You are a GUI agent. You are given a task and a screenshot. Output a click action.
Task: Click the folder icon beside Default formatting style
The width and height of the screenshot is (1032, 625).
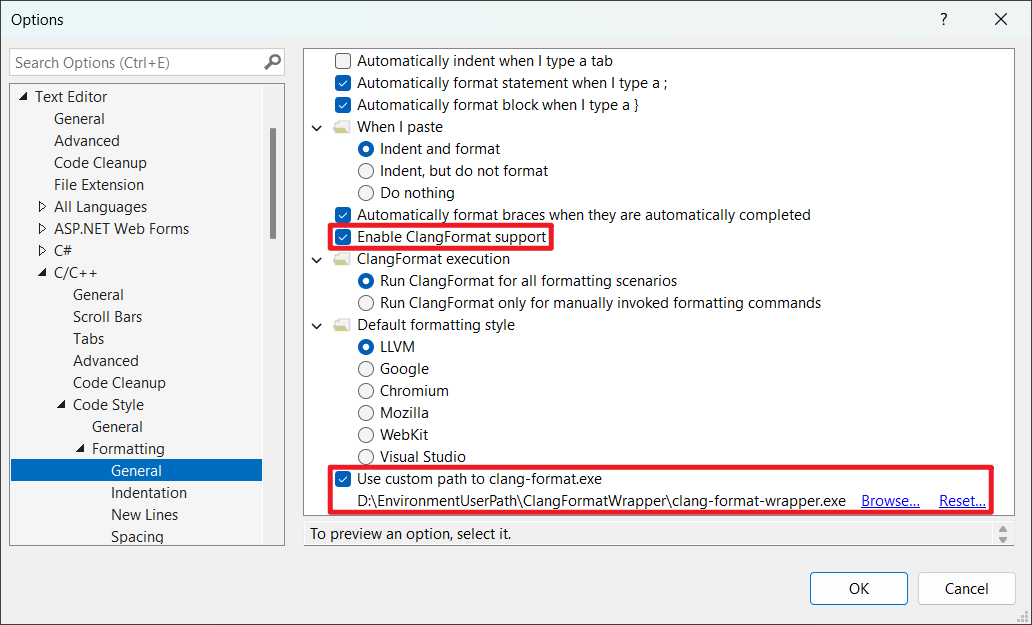point(342,325)
